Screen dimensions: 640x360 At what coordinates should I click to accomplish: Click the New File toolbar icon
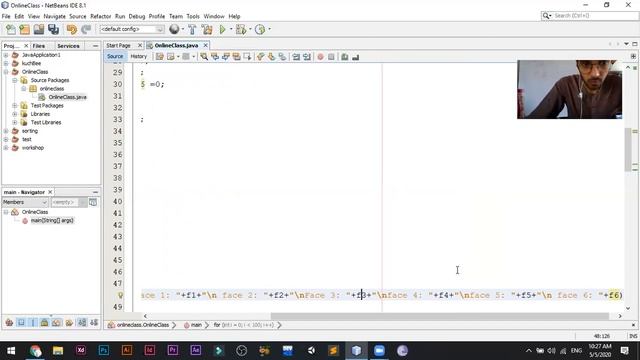coord(11,29)
